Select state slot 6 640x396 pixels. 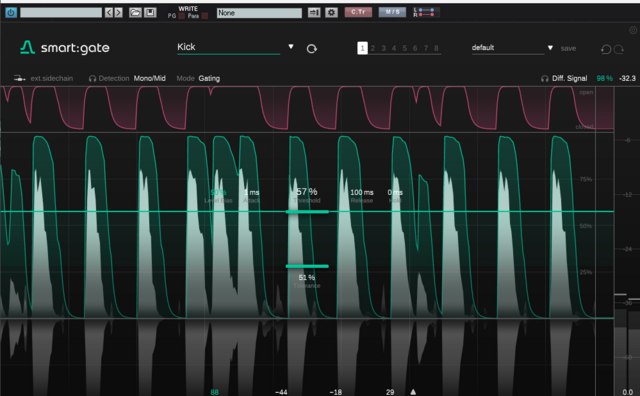[415, 48]
